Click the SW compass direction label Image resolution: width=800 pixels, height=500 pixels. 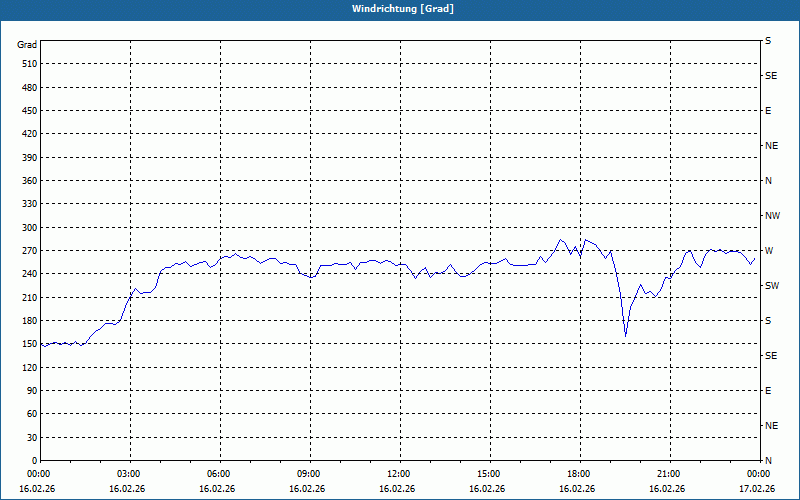point(772,286)
